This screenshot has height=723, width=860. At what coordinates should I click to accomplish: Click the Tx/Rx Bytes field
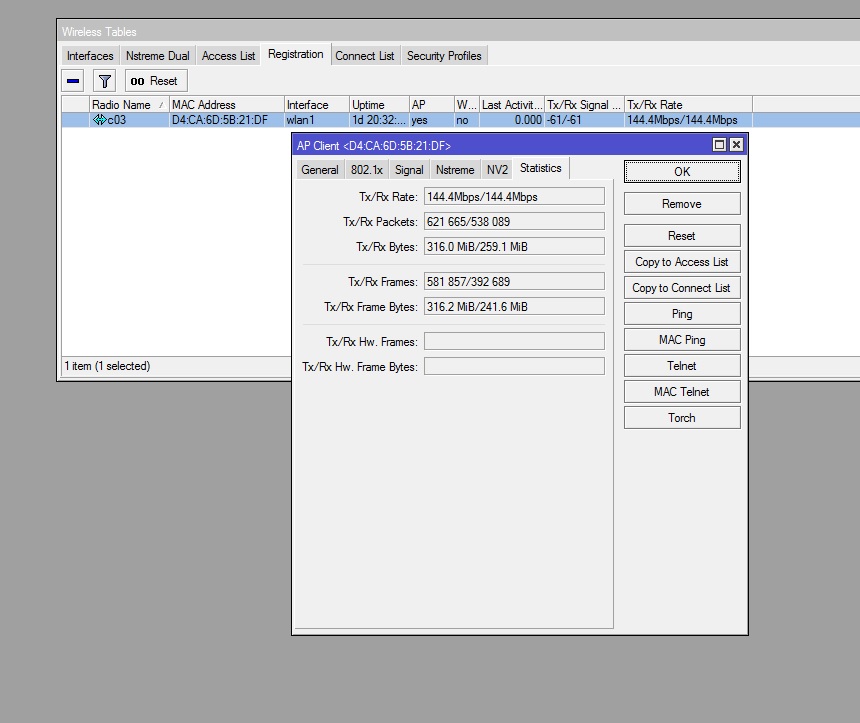tap(514, 246)
